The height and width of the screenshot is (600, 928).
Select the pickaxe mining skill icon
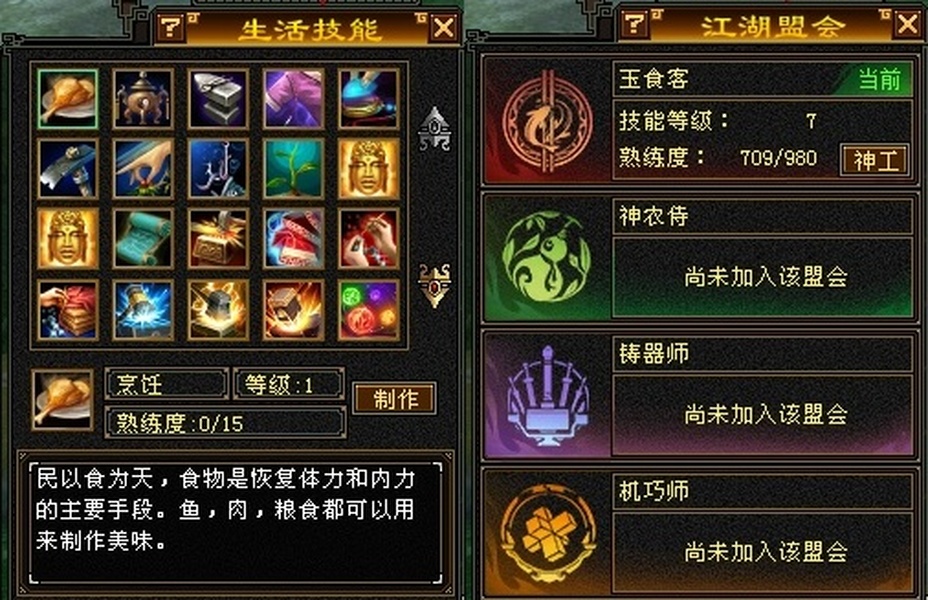coord(67,169)
